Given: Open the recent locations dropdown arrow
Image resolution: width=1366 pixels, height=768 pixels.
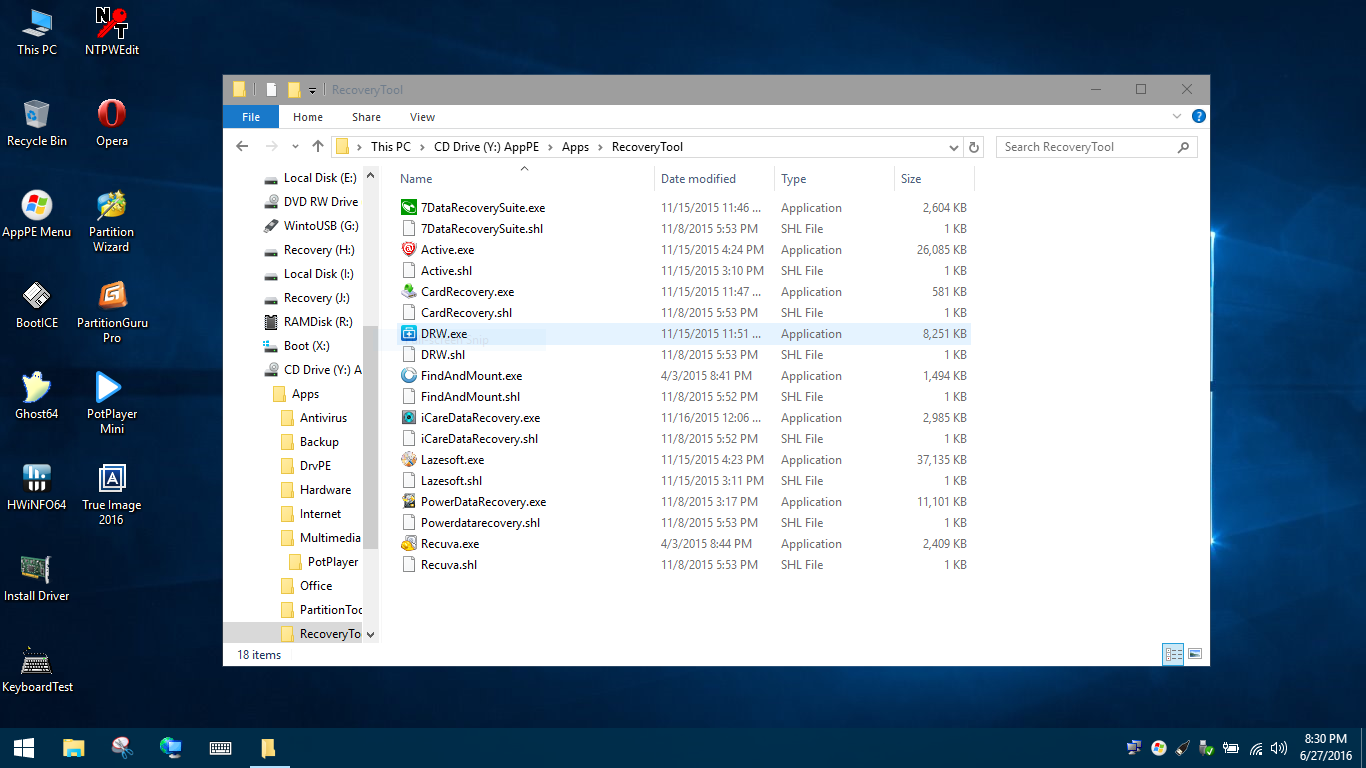Looking at the screenshot, I should coord(296,147).
